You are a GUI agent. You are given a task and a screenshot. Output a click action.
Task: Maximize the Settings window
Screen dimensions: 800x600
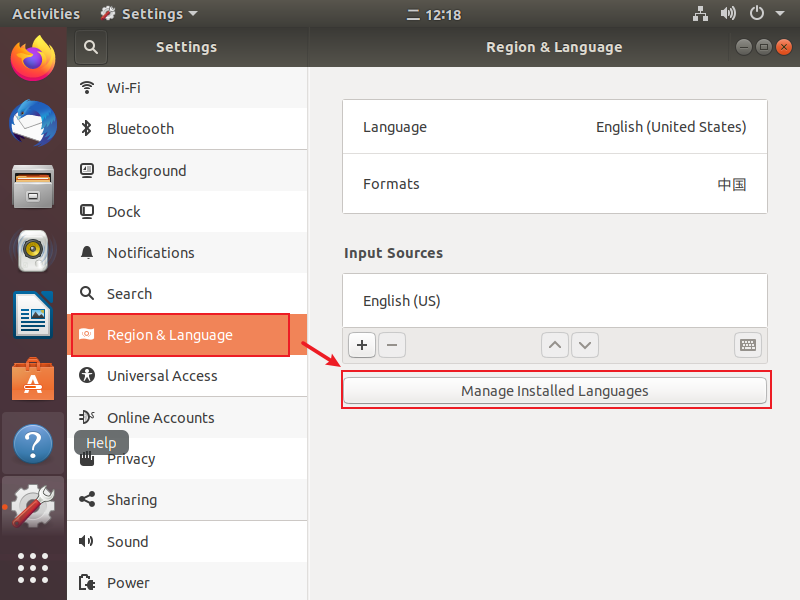[763, 47]
